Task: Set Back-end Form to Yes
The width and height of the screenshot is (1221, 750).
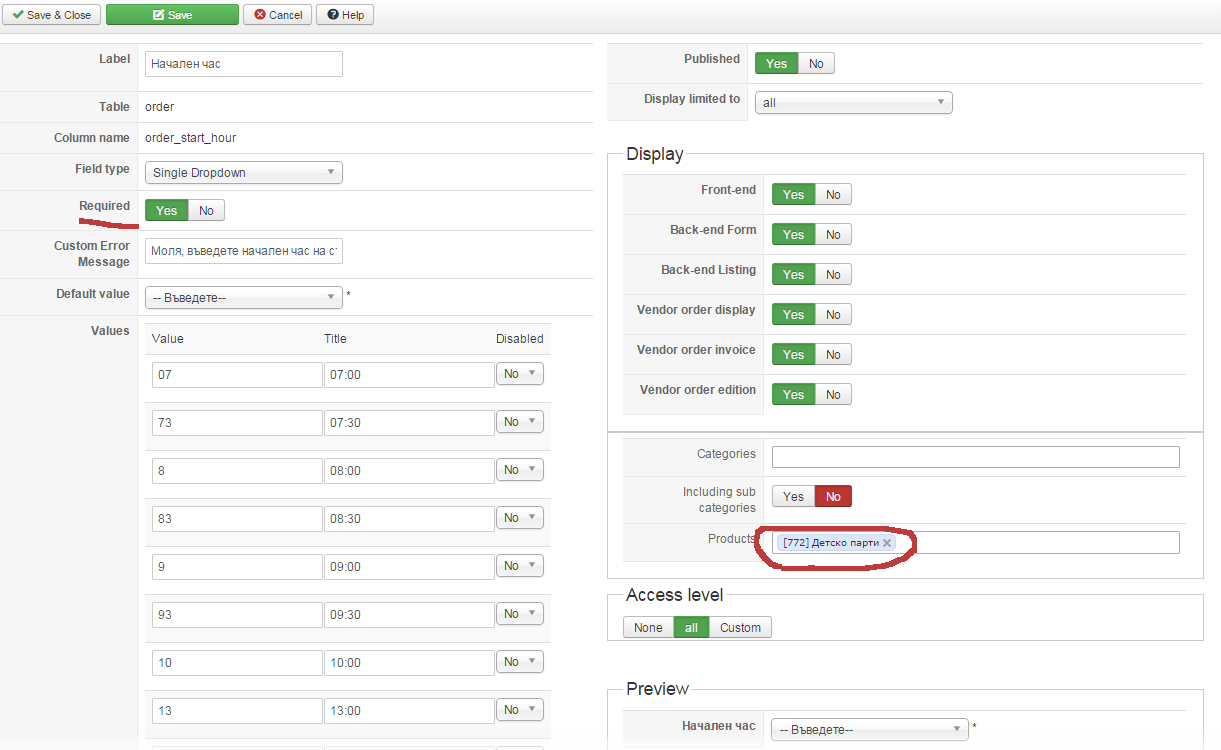Action: pyautogui.click(x=793, y=235)
